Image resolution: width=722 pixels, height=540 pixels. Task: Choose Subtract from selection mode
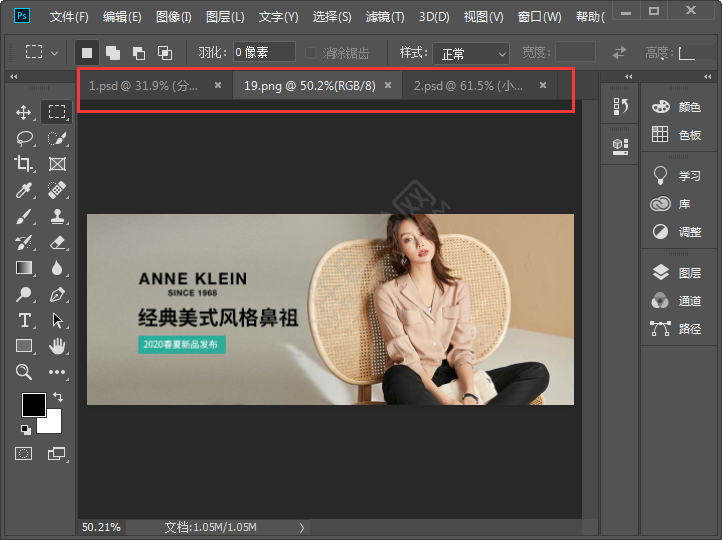coord(139,53)
